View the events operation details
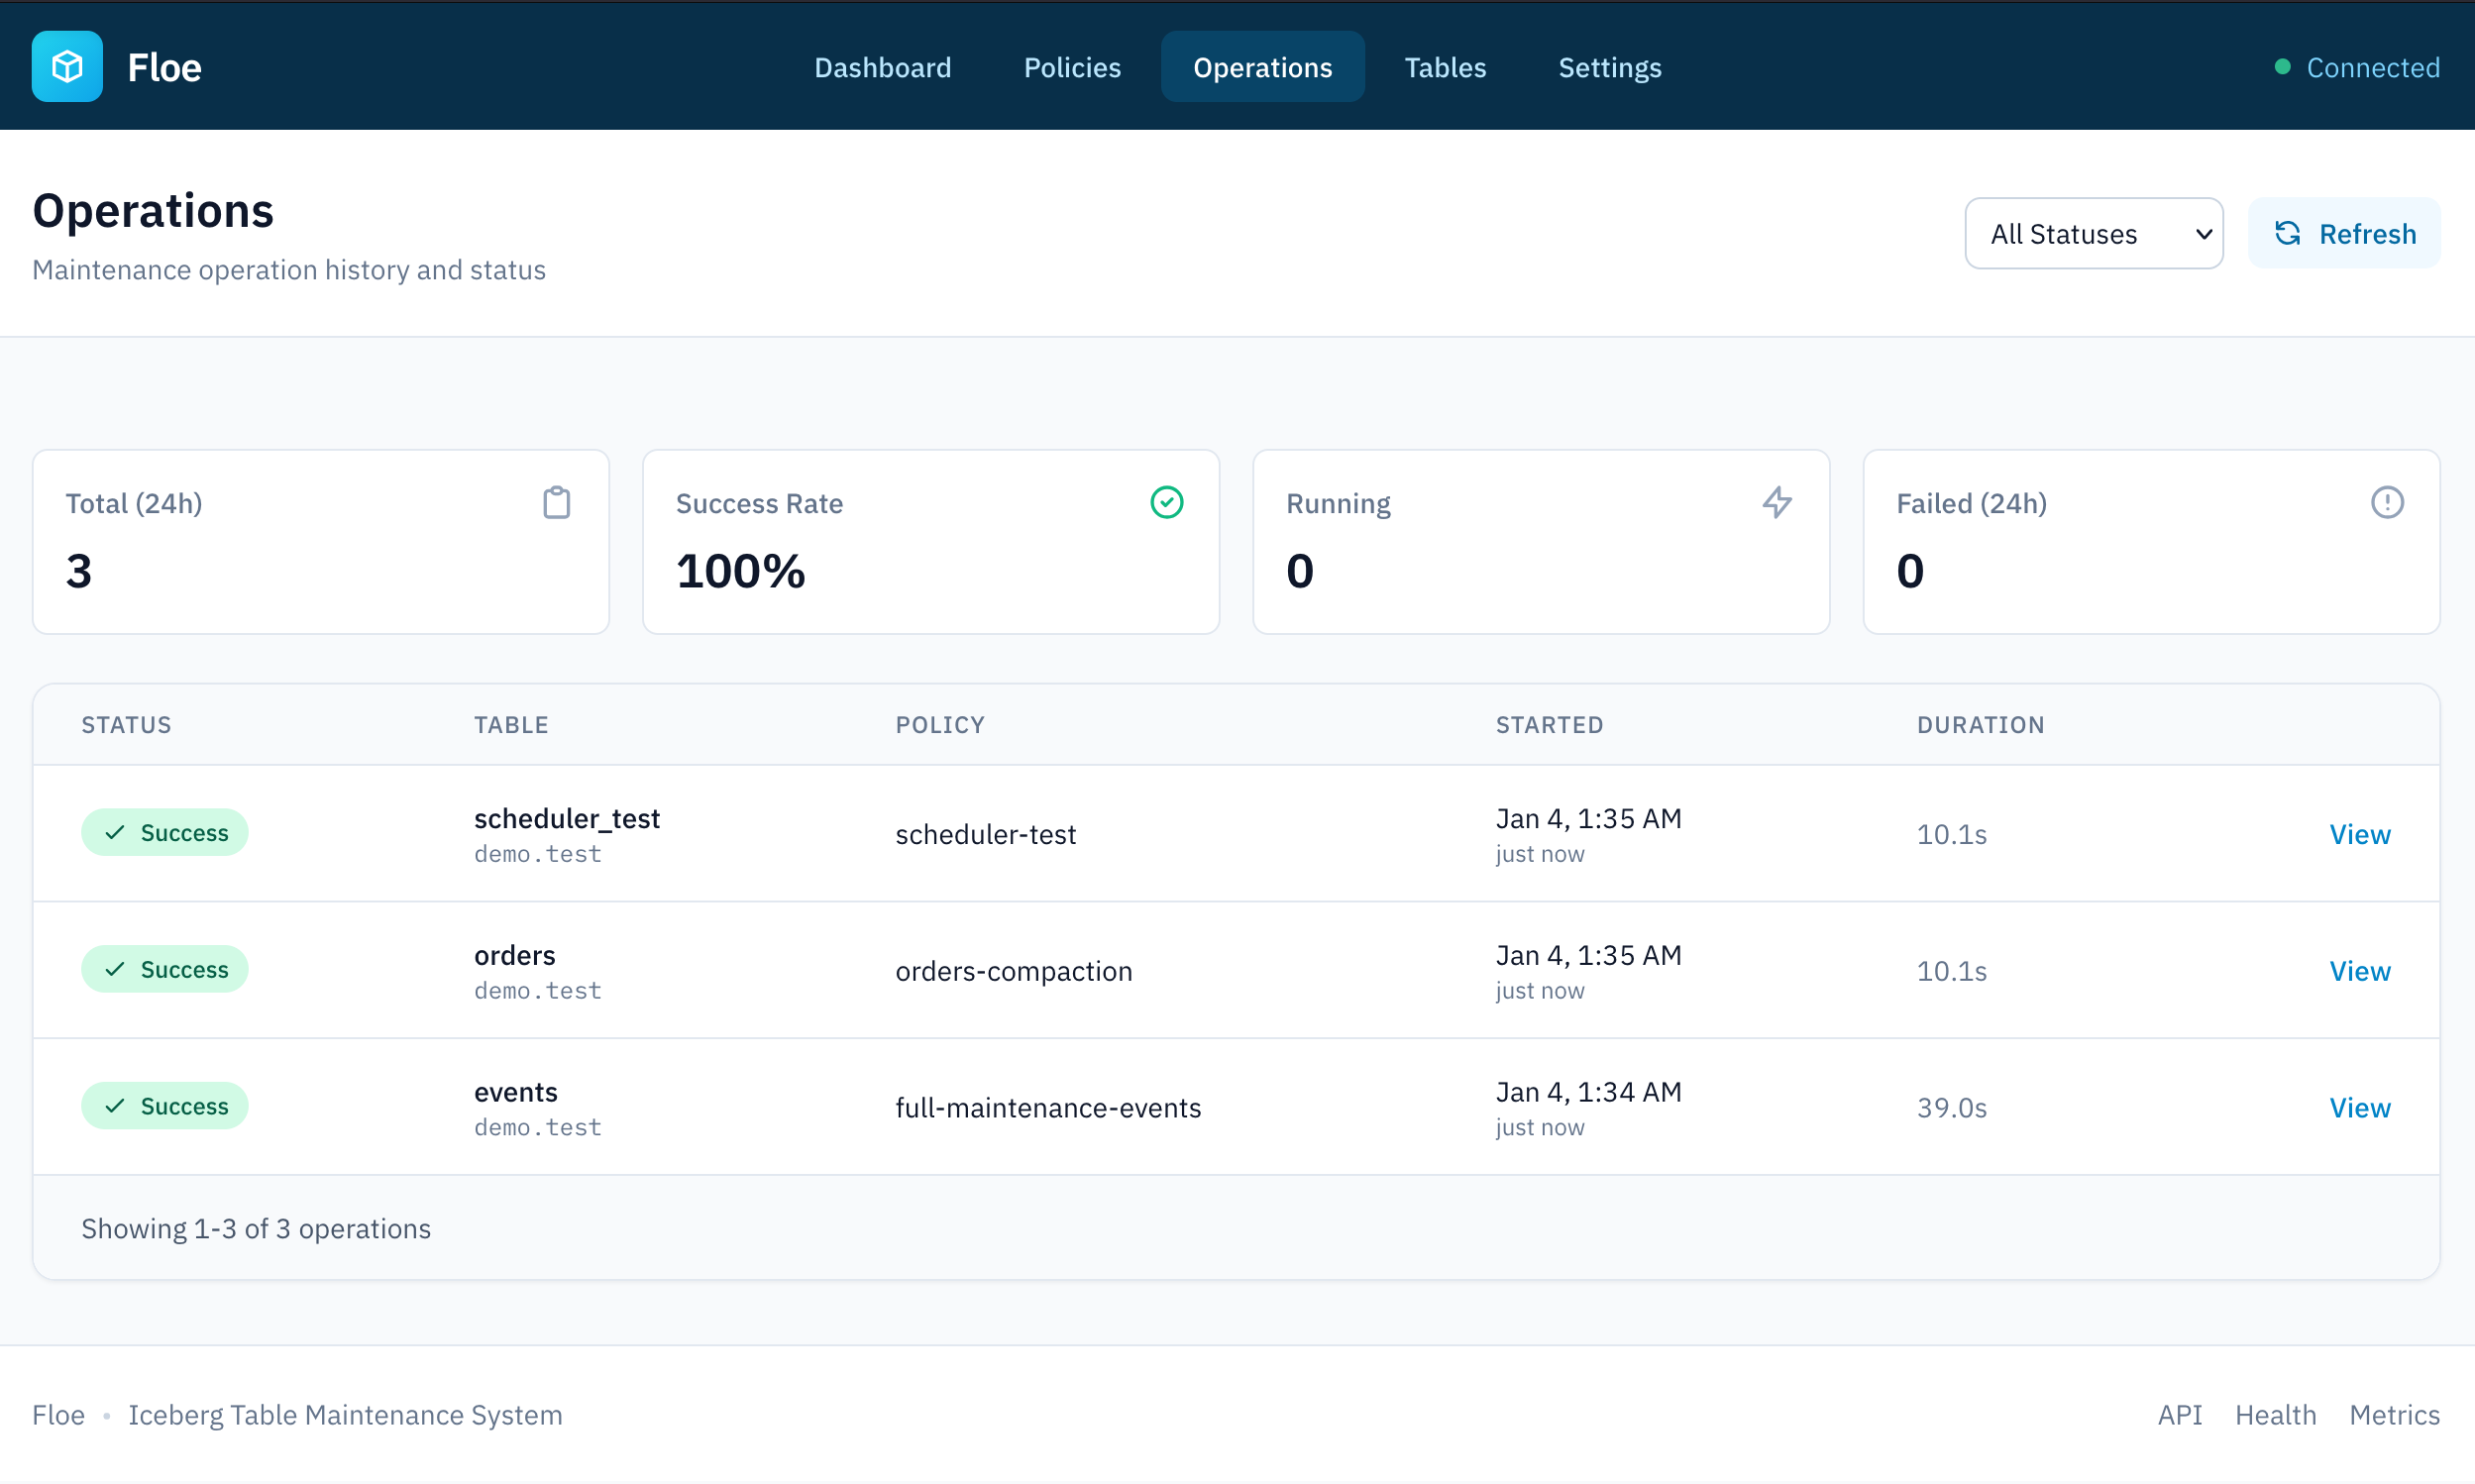Image resolution: width=2475 pixels, height=1484 pixels. pyautogui.click(x=2359, y=1108)
